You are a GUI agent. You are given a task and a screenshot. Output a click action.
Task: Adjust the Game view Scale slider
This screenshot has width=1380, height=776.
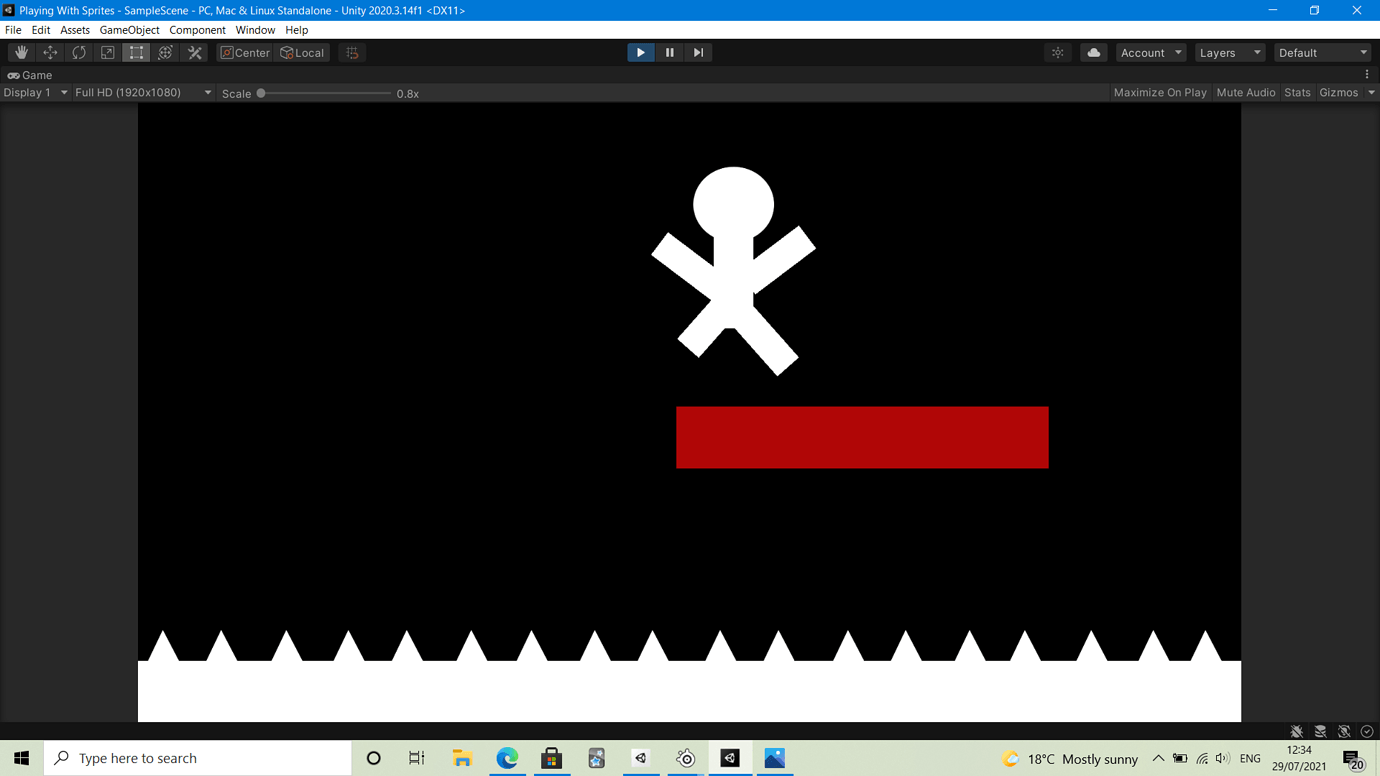pyautogui.click(x=261, y=92)
